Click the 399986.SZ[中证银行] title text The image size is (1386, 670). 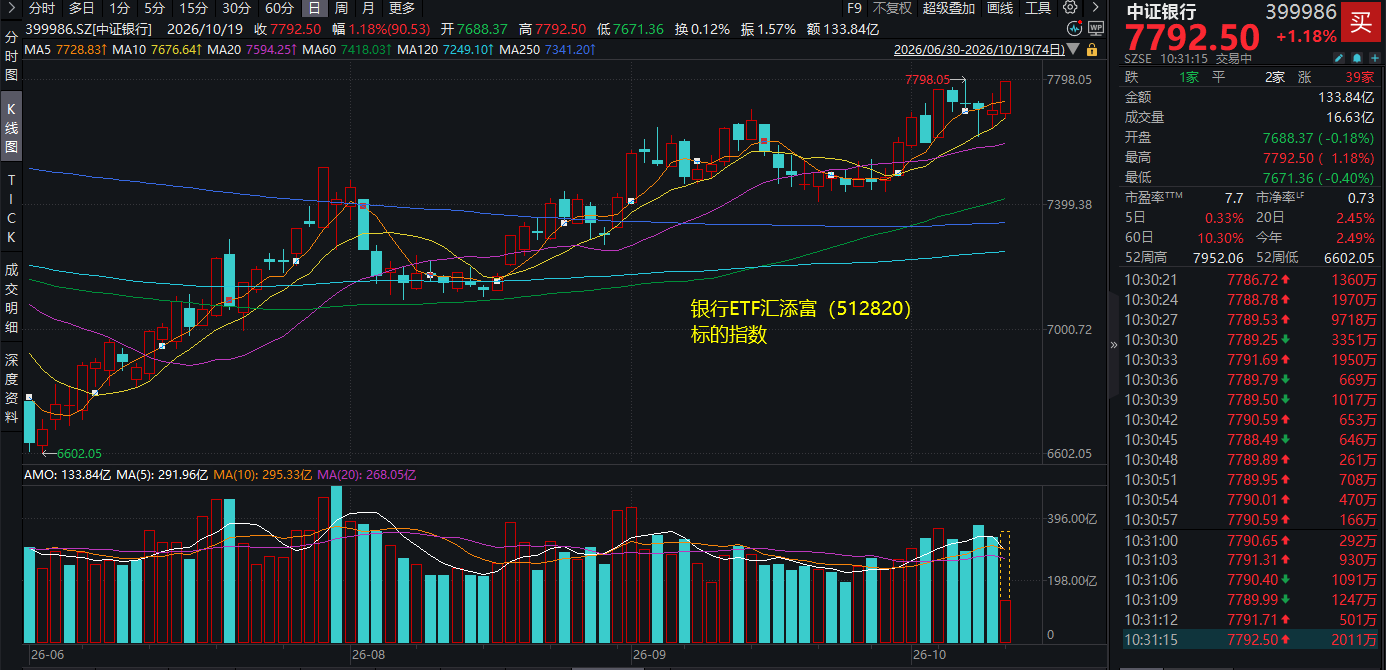pos(90,29)
